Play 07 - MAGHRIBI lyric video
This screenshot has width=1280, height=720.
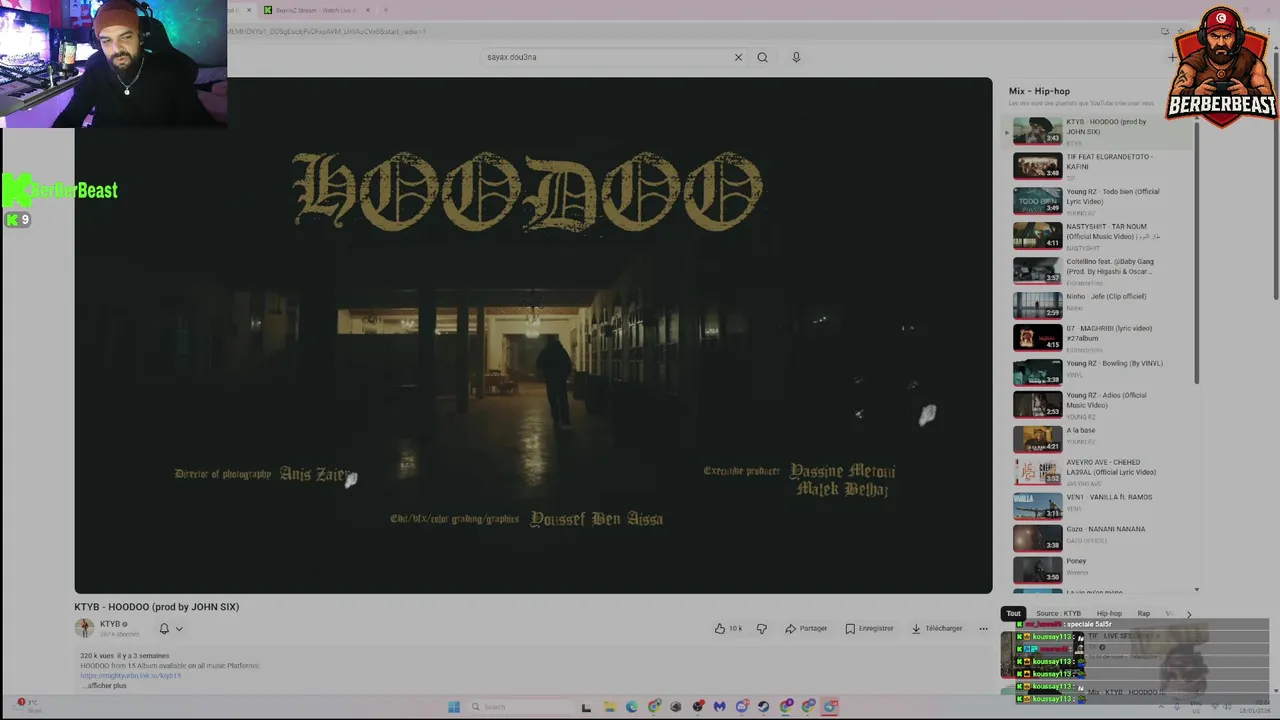pyautogui.click(x=1100, y=338)
